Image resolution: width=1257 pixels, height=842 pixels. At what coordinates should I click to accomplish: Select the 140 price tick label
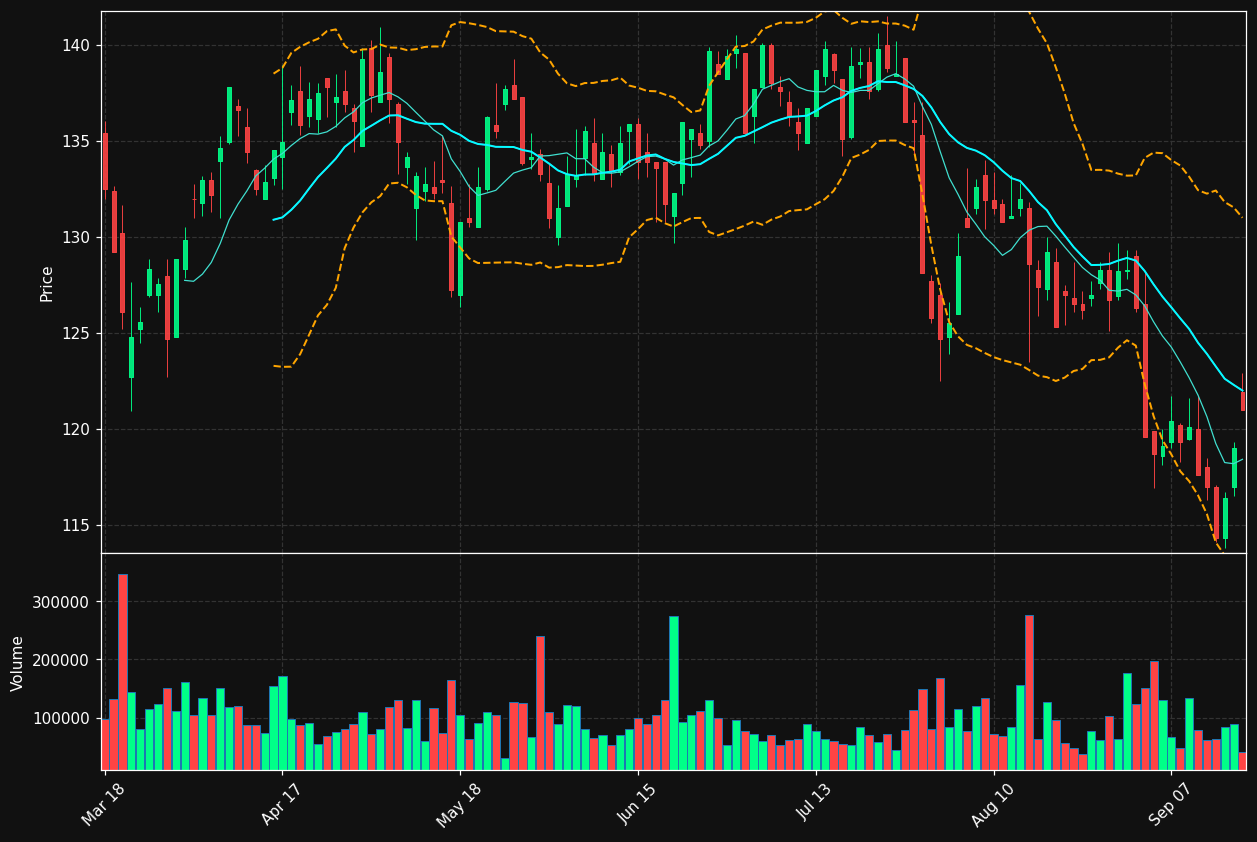[75, 46]
